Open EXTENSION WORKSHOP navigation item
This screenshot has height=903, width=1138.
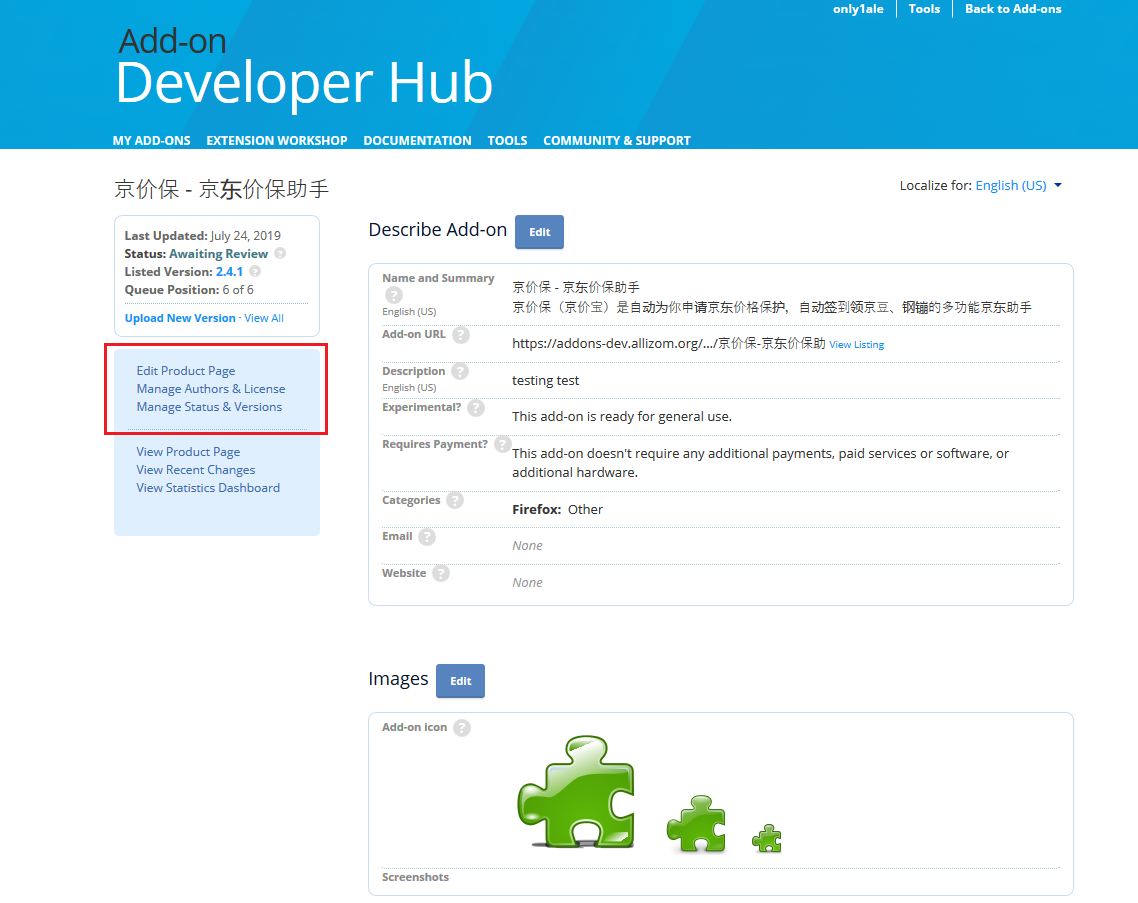click(277, 140)
